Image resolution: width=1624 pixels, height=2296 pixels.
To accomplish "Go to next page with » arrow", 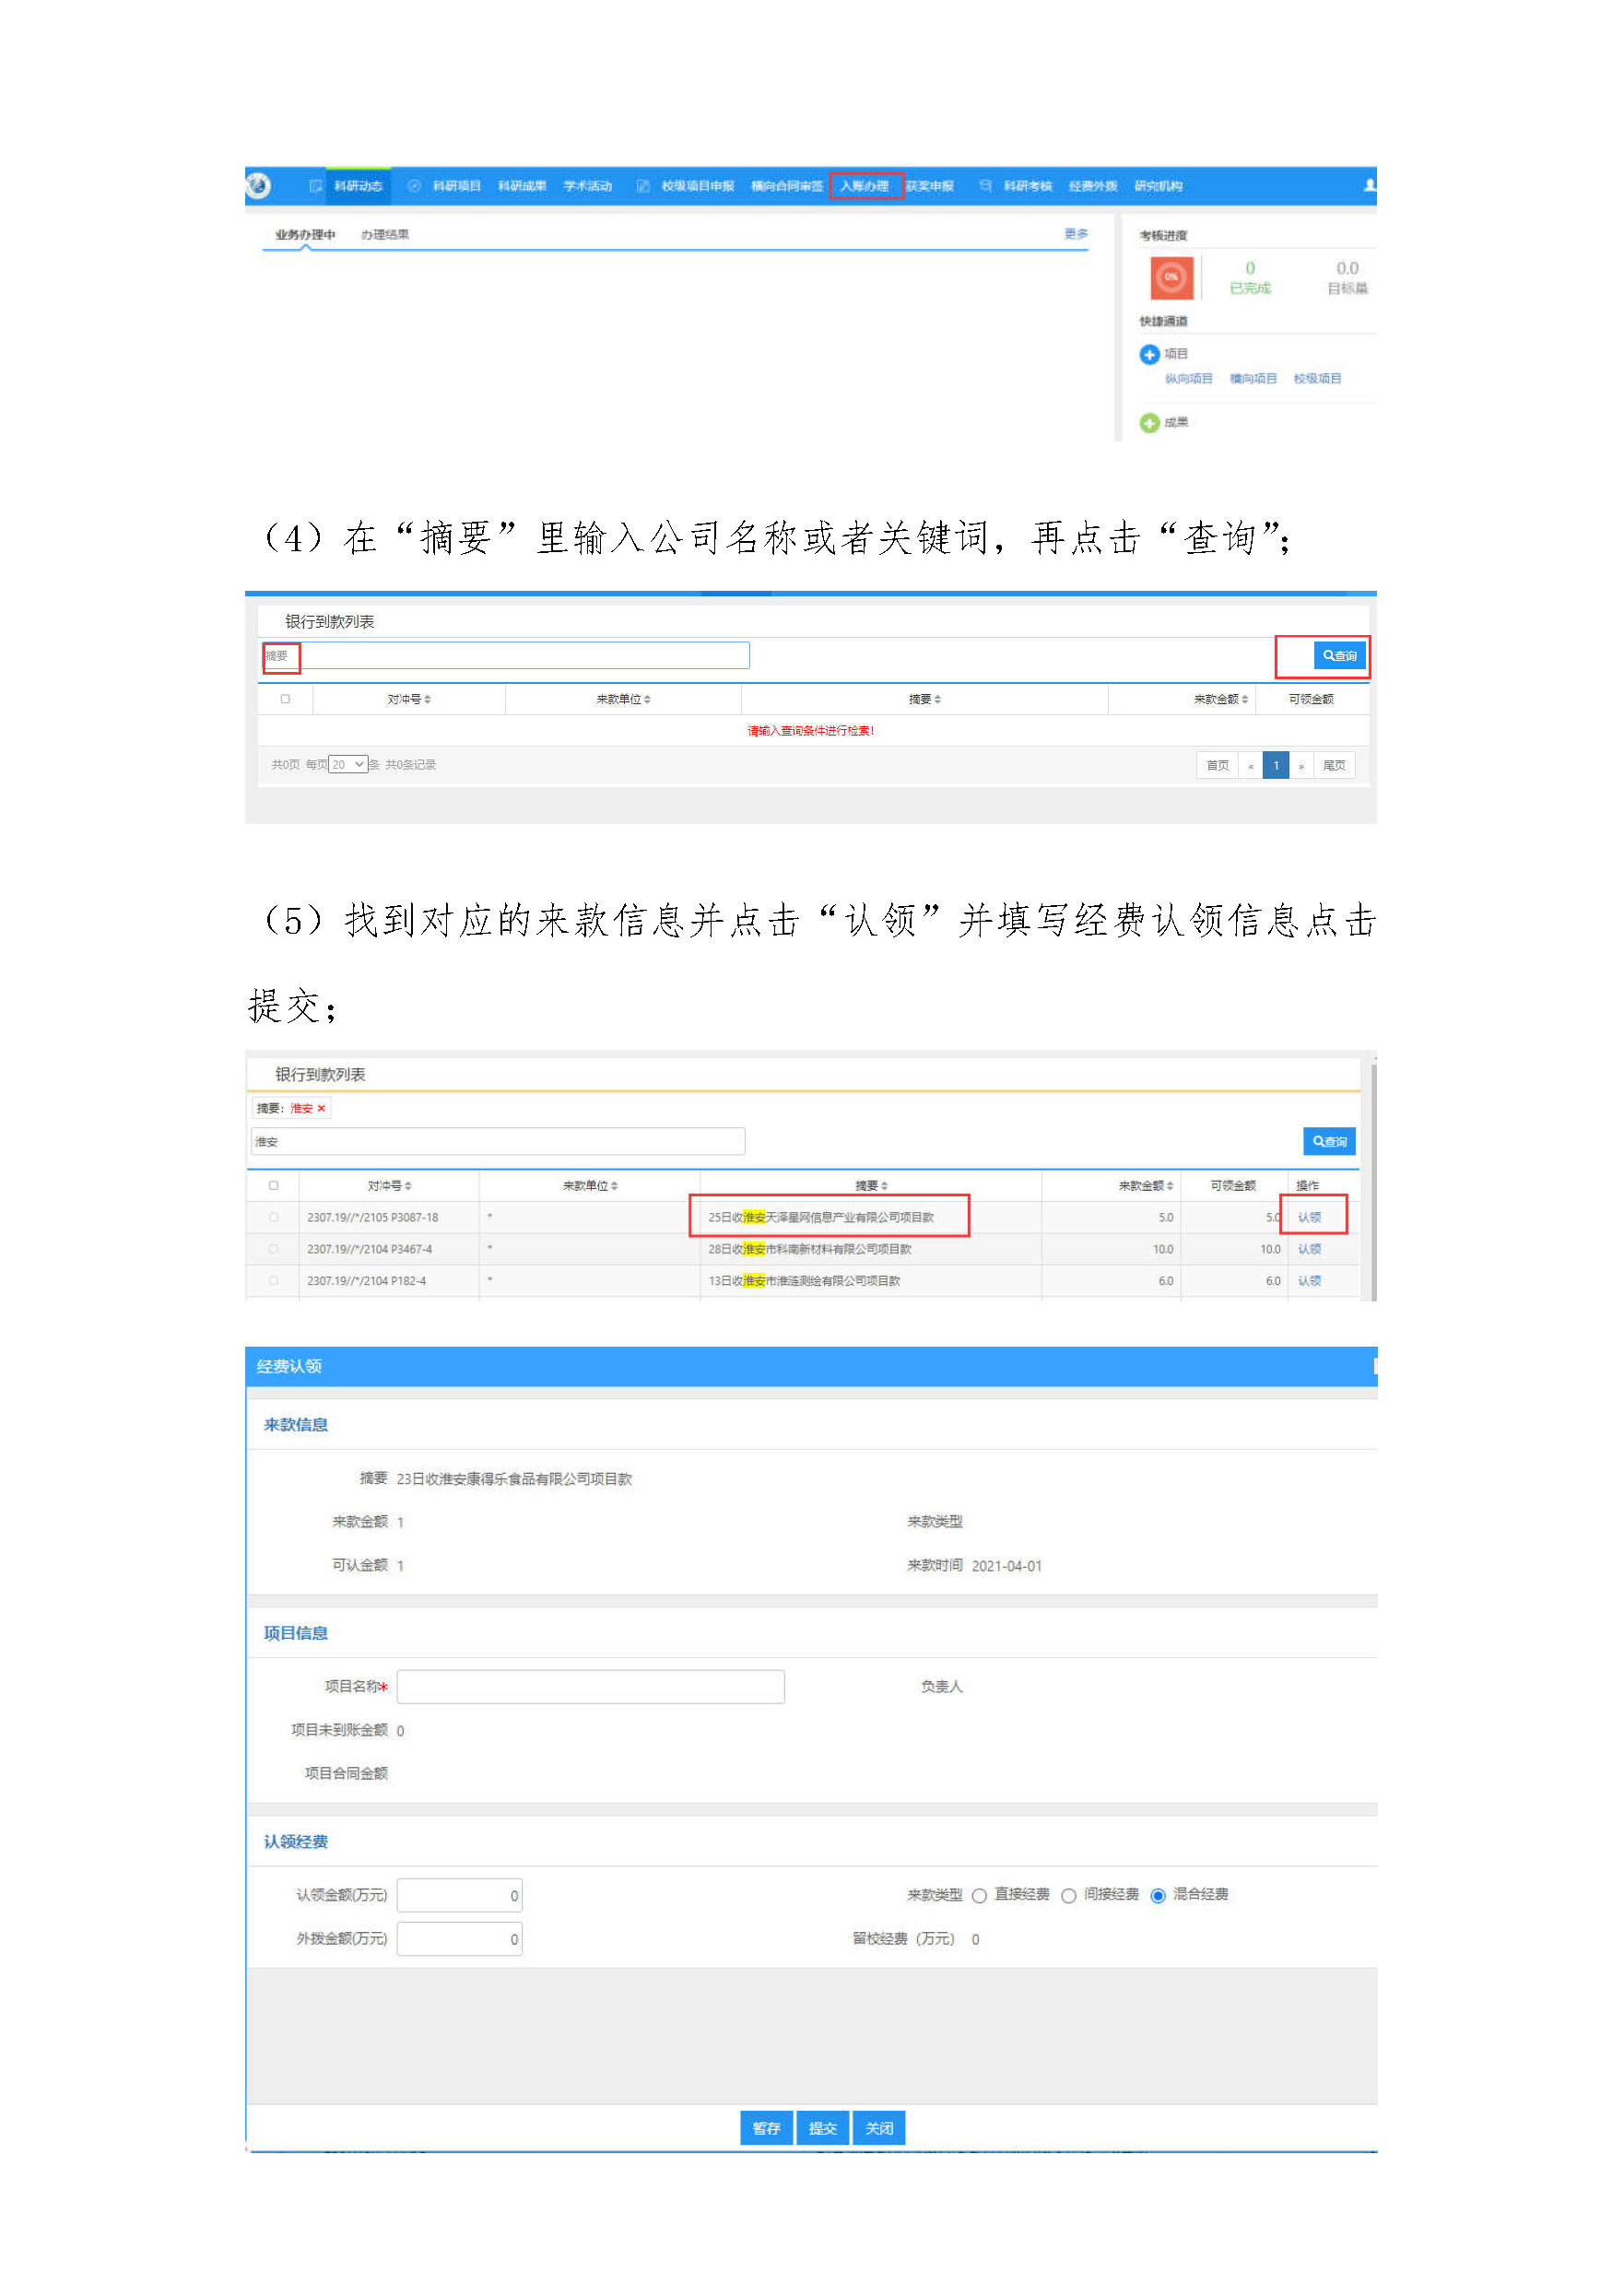I will click(x=1301, y=766).
